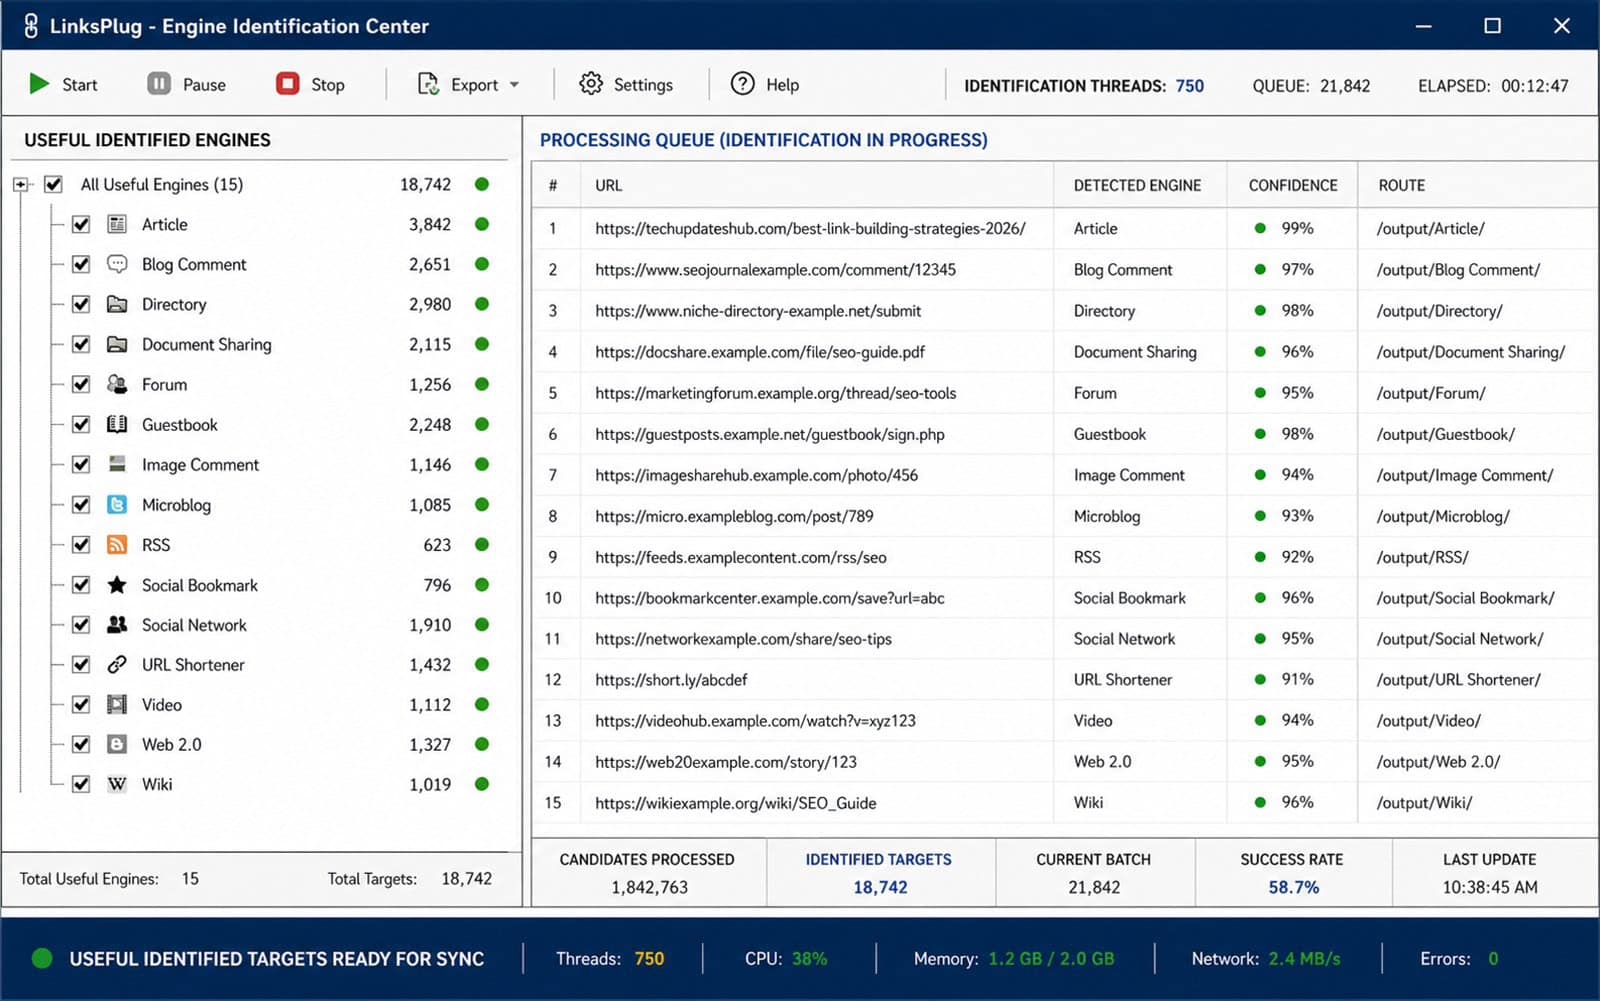Open the Help question mark icon

pos(742,84)
